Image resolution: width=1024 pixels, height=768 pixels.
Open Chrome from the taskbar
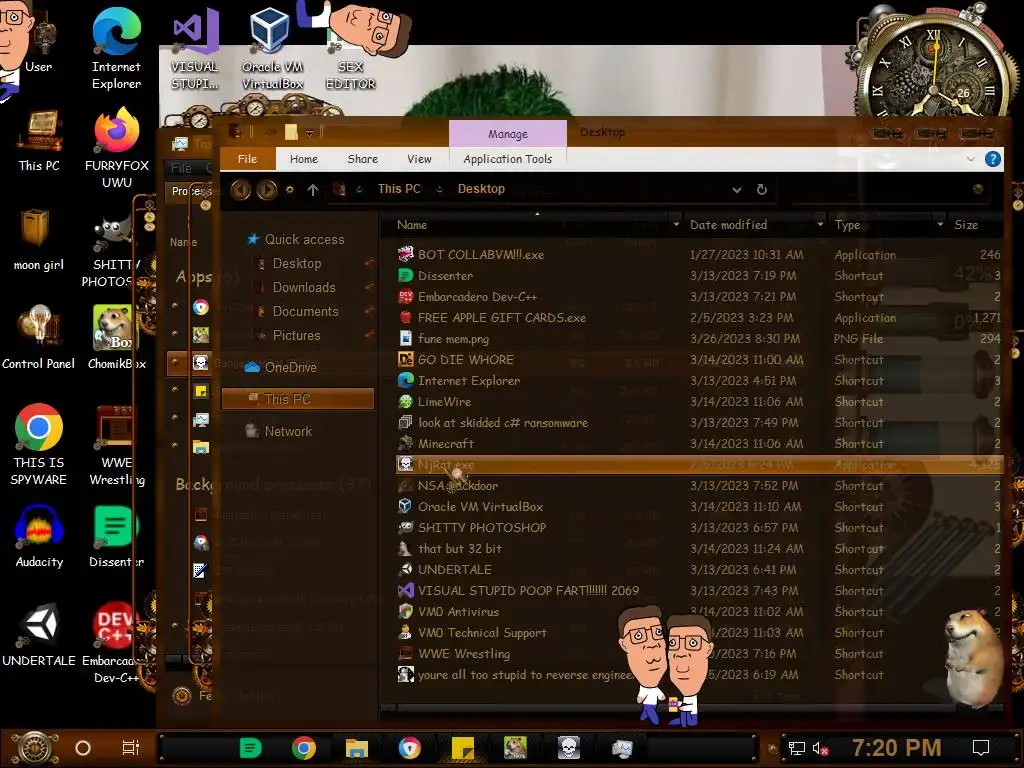coord(304,748)
